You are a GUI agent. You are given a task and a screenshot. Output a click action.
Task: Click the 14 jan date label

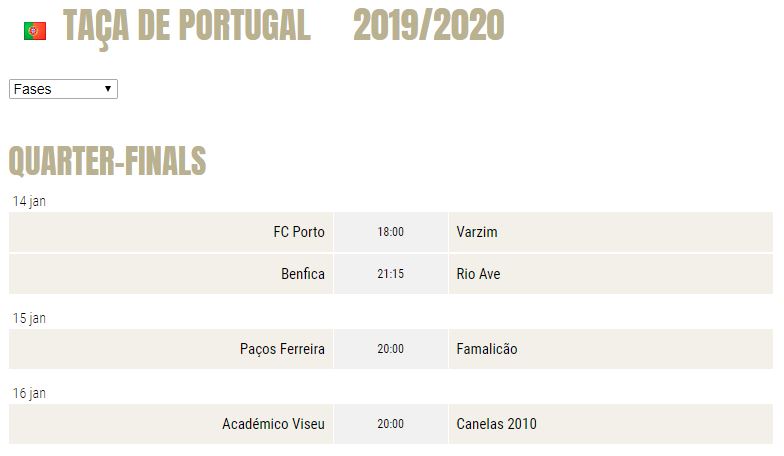point(29,202)
